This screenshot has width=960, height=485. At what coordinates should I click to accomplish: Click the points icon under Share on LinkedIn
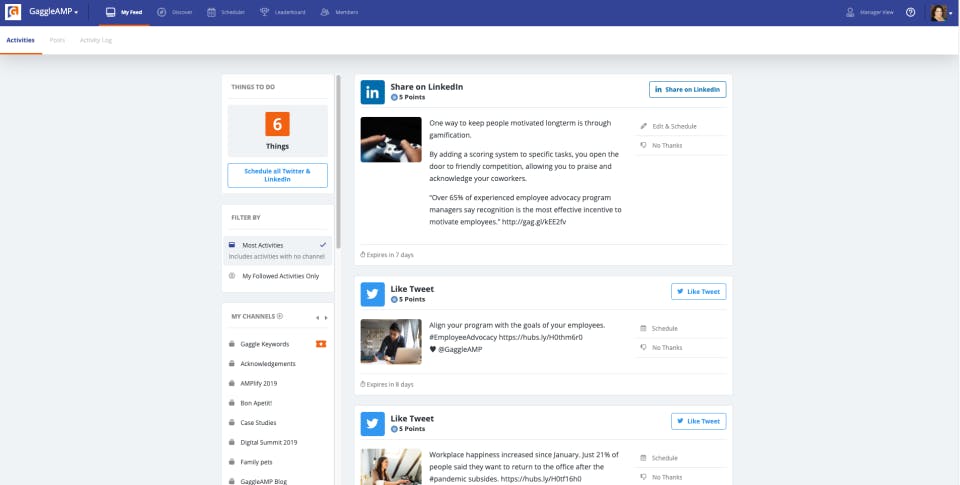click(x=394, y=97)
